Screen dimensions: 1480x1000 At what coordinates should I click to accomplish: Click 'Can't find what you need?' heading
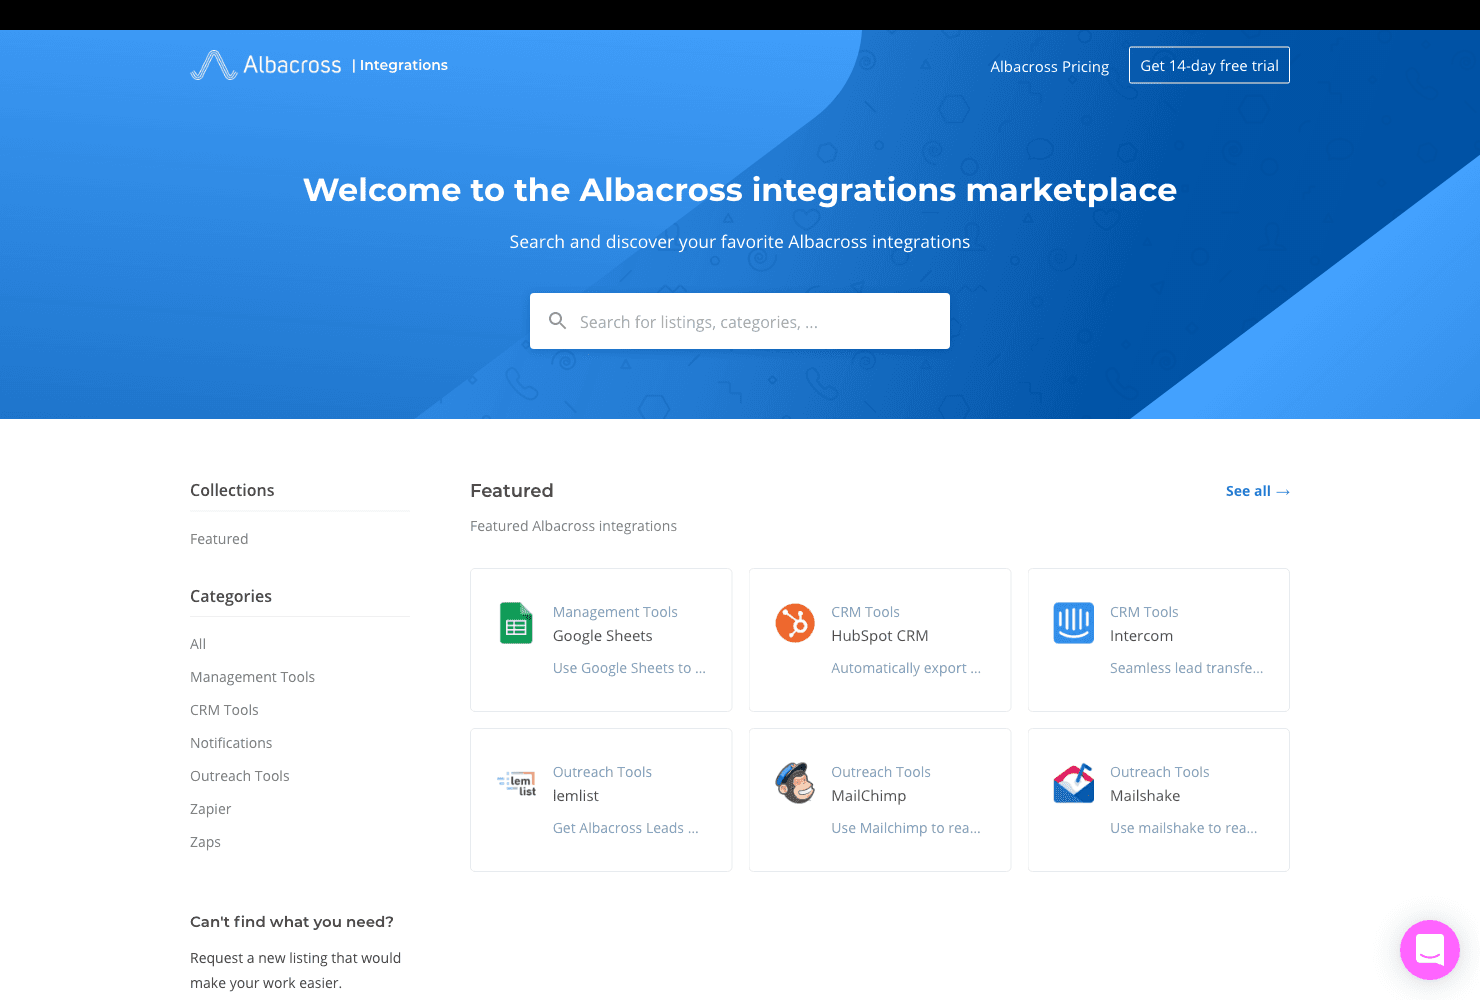(x=292, y=922)
